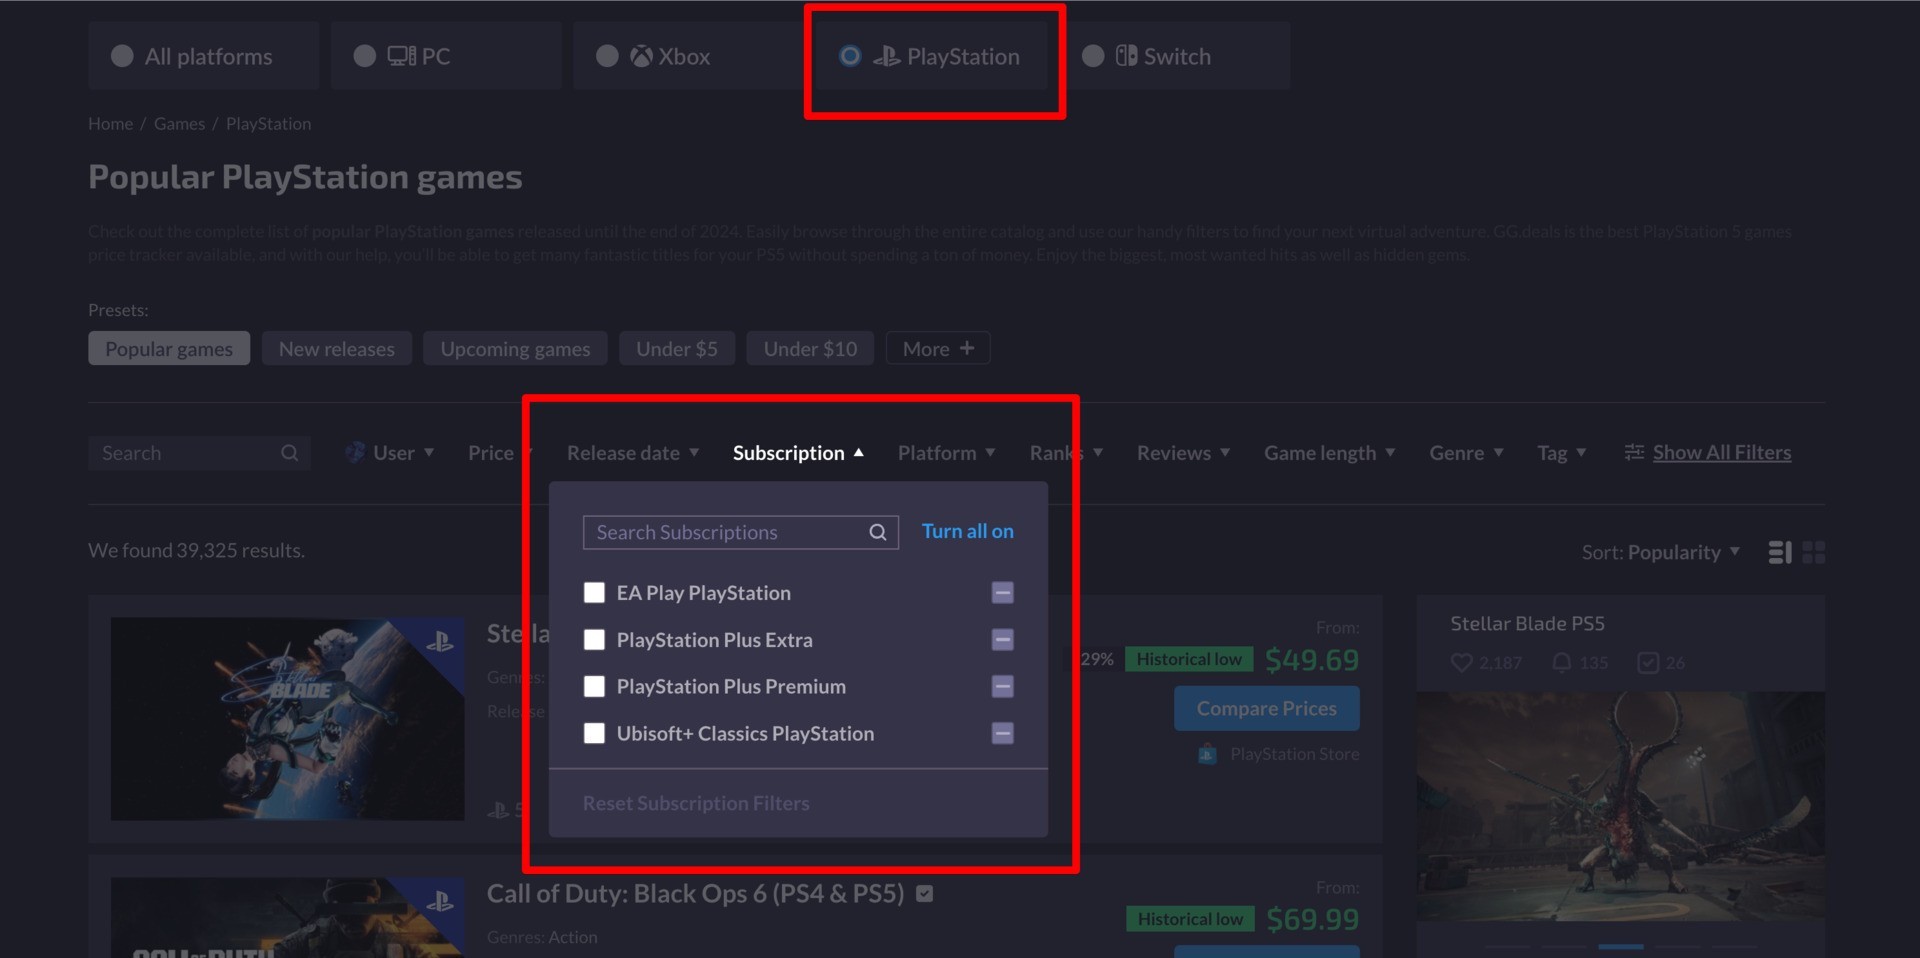
Task: Open the User filter dropdown
Action: click(390, 453)
